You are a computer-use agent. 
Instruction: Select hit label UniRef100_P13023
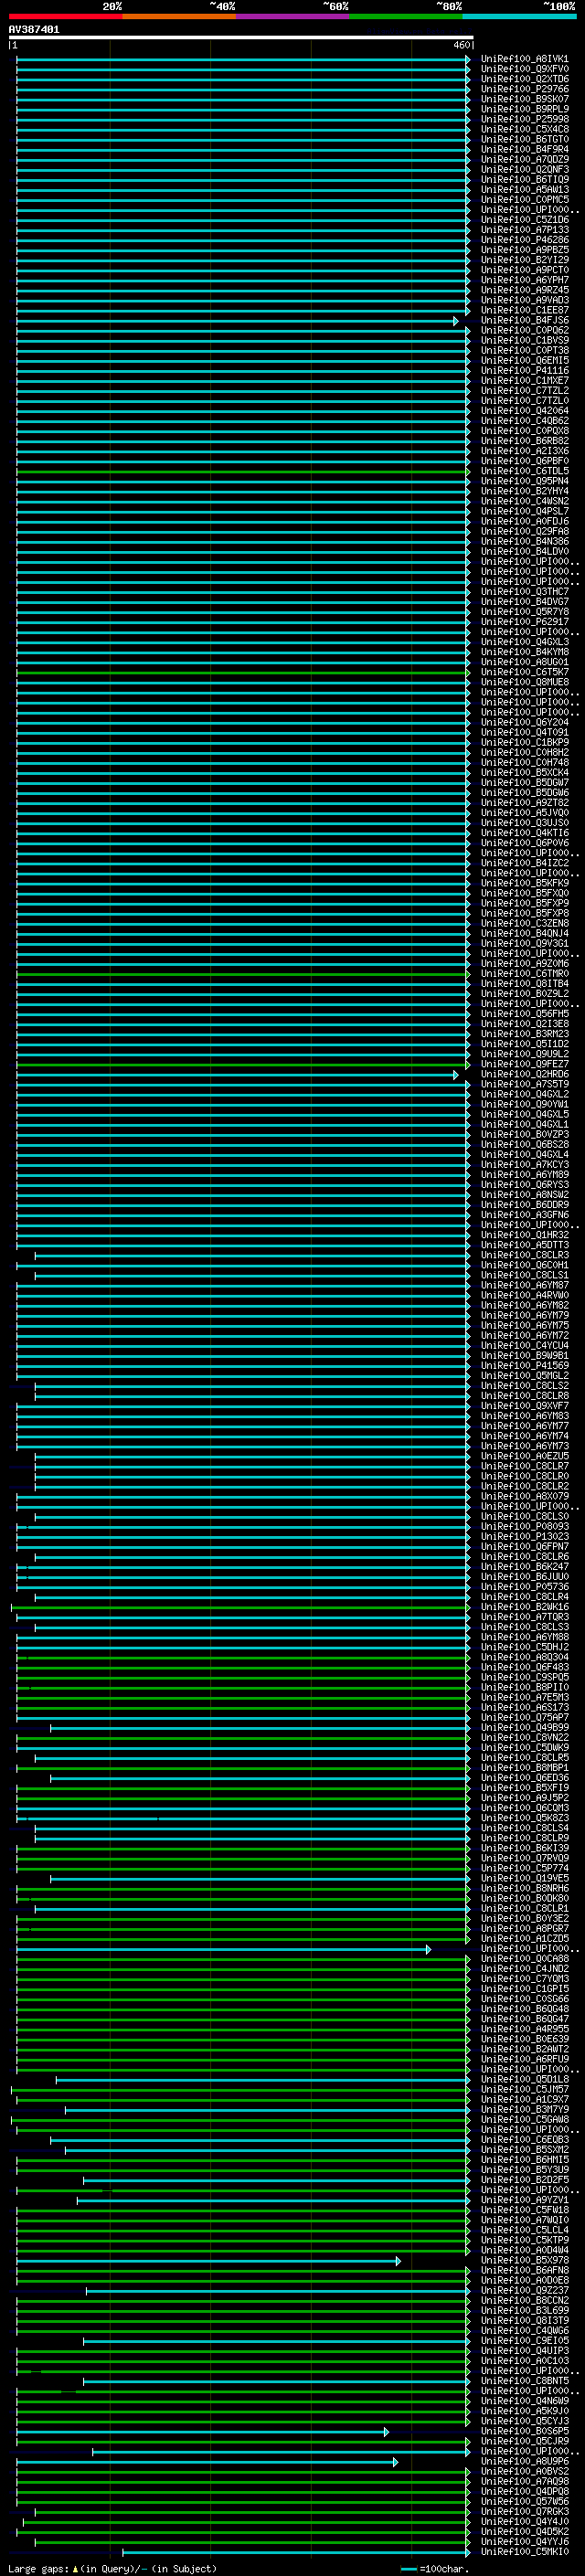[x=524, y=1537]
